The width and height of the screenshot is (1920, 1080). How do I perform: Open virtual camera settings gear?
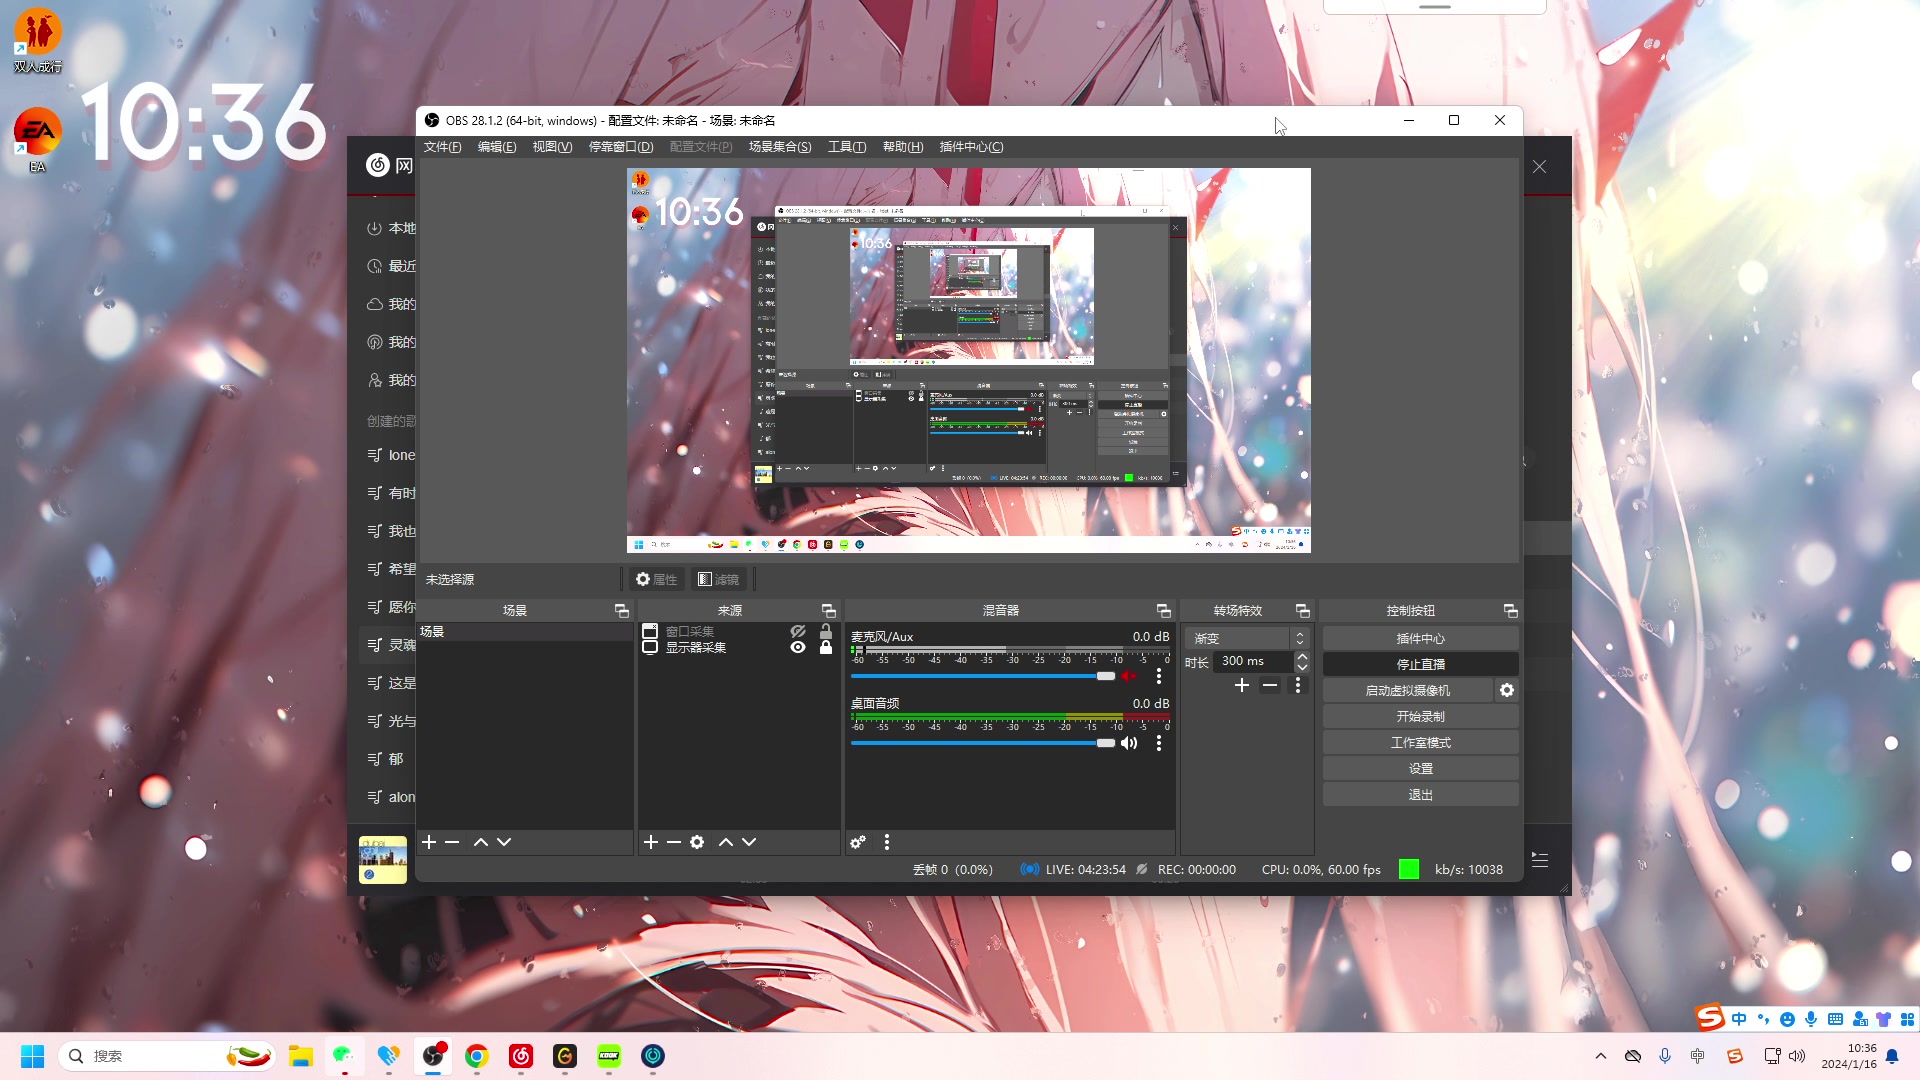point(1507,690)
